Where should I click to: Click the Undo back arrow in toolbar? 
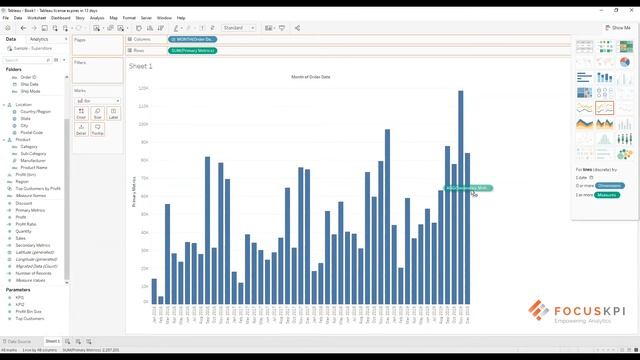(23, 28)
